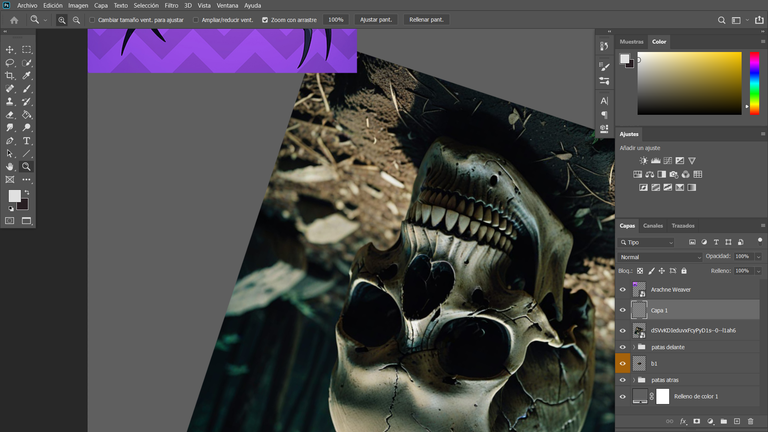Select the Frame tool

coord(9,180)
